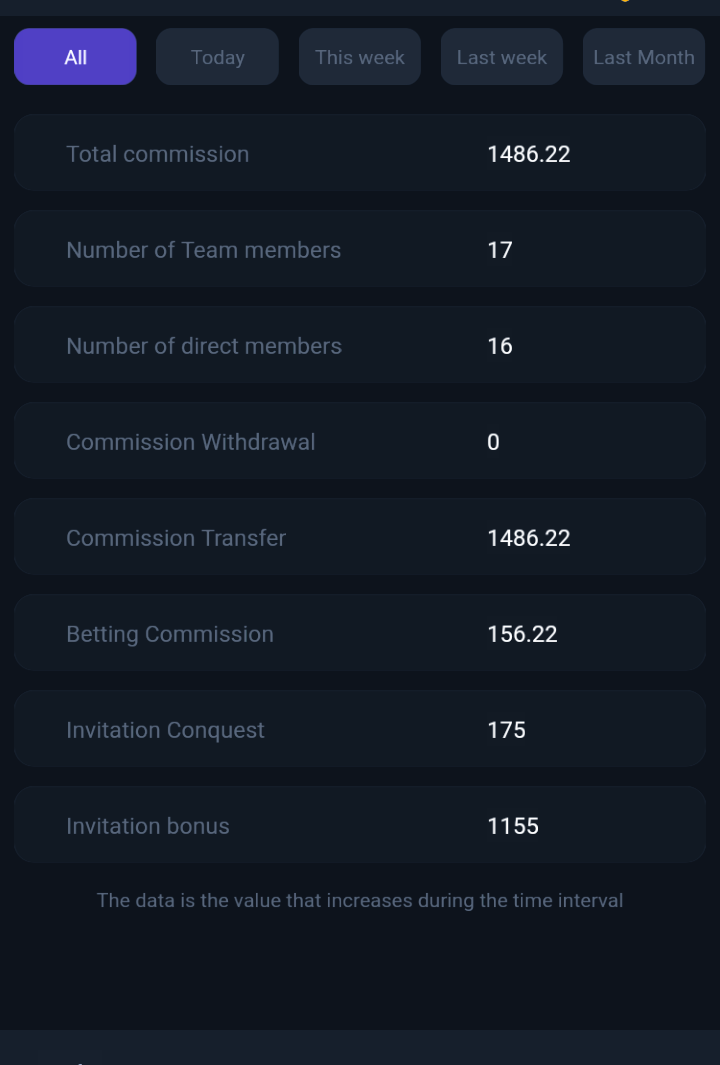Open the This week tab

pos(360,57)
